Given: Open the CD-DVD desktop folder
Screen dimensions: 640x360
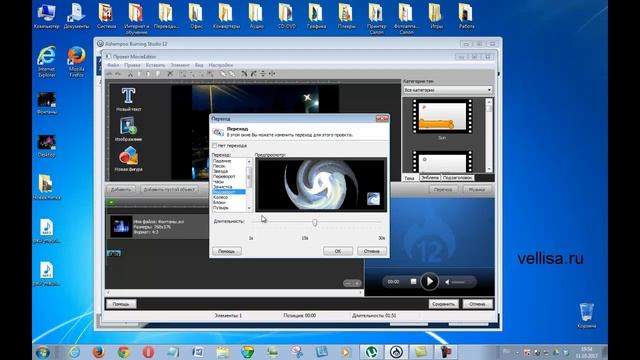Looking at the screenshot, I should pos(286,16).
